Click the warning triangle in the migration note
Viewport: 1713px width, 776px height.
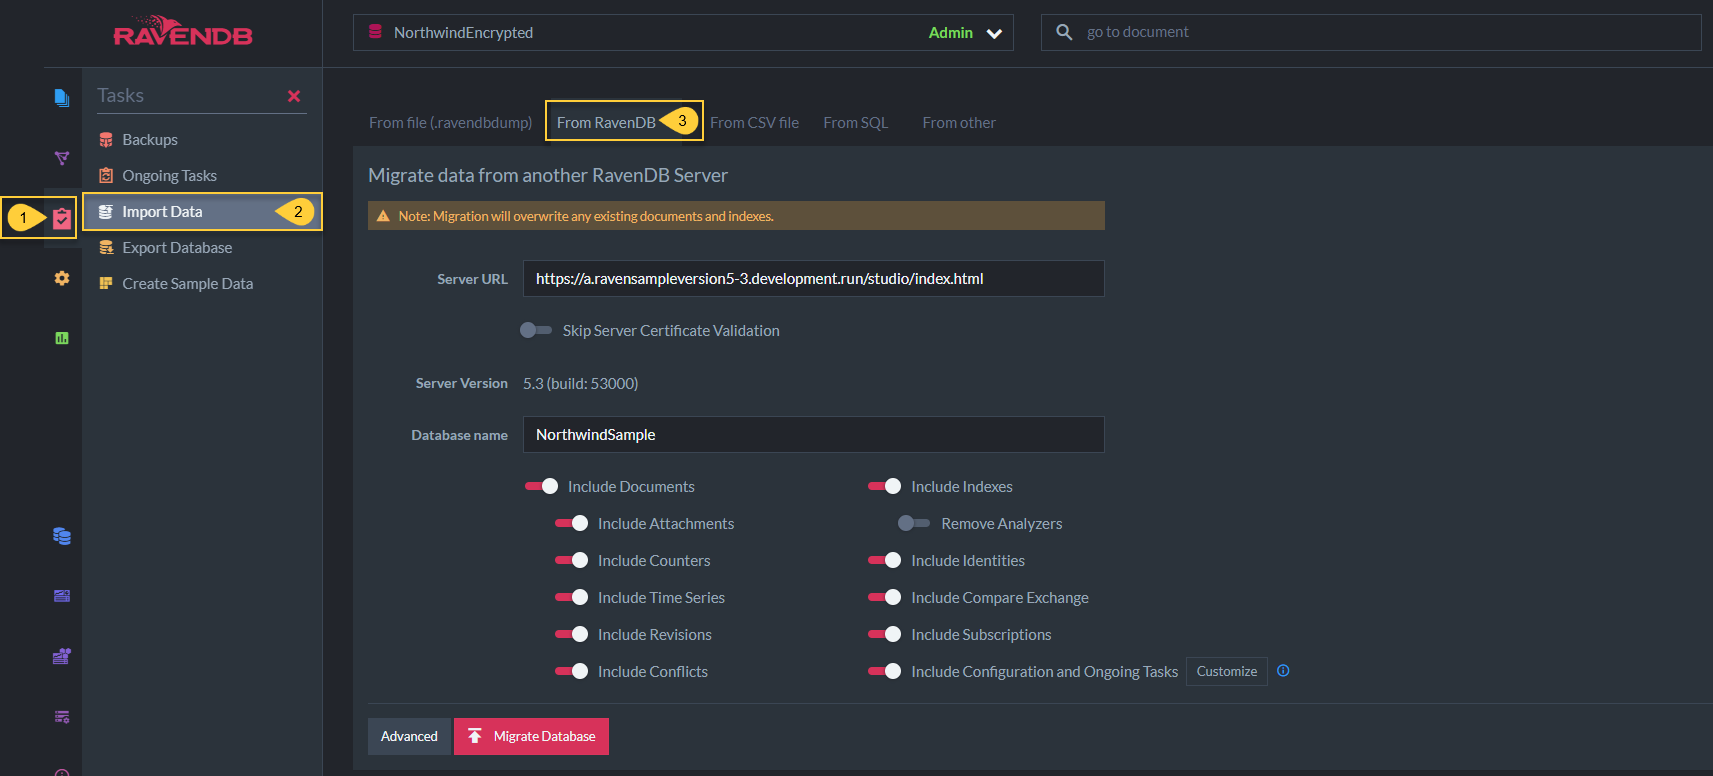[383, 216]
